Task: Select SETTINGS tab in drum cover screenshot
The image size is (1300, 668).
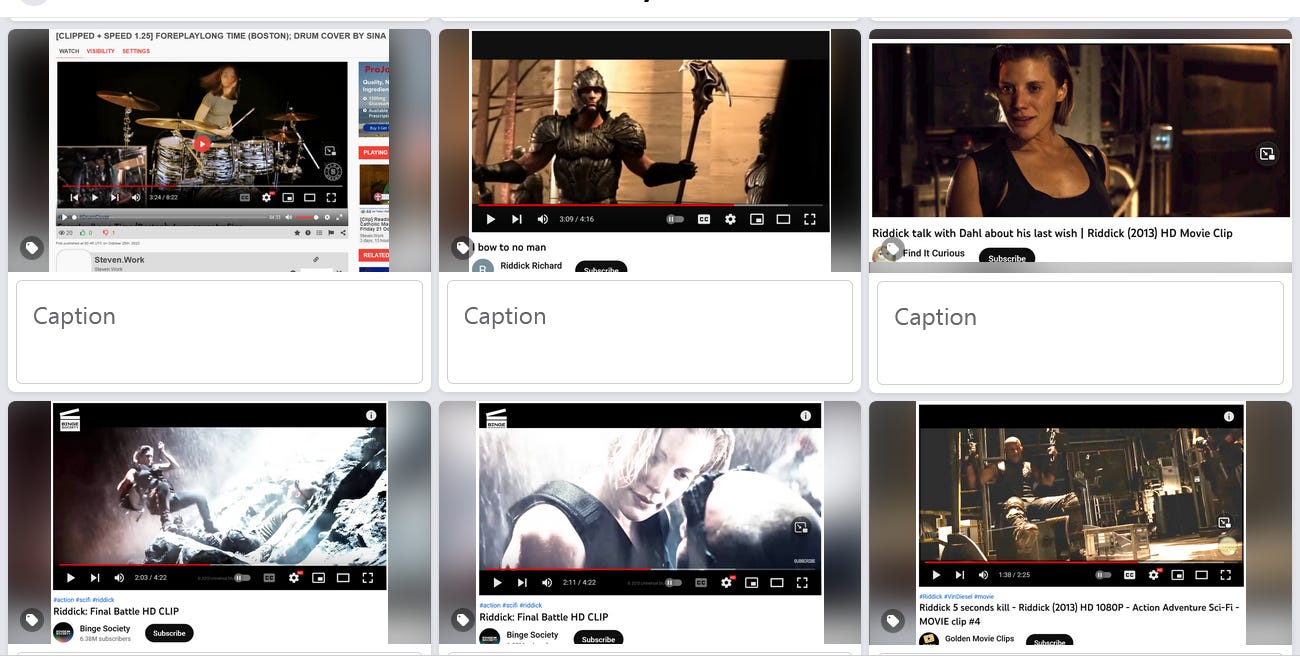Action: click(136, 51)
